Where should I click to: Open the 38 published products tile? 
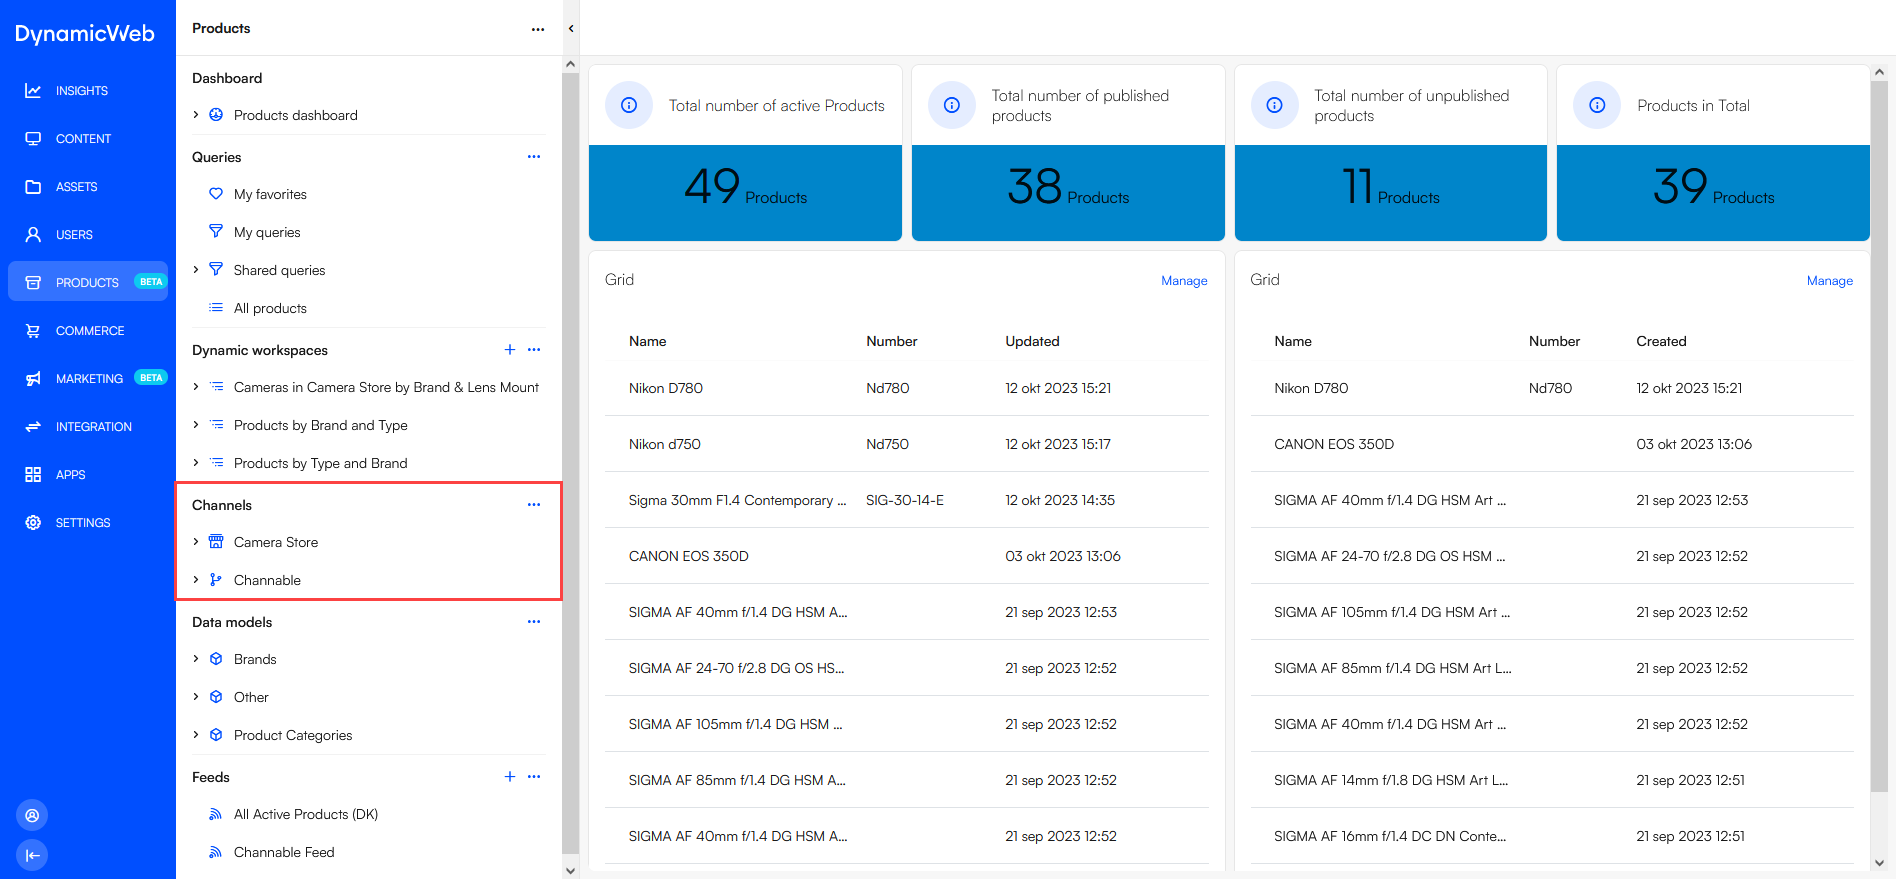[x=1068, y=193]
